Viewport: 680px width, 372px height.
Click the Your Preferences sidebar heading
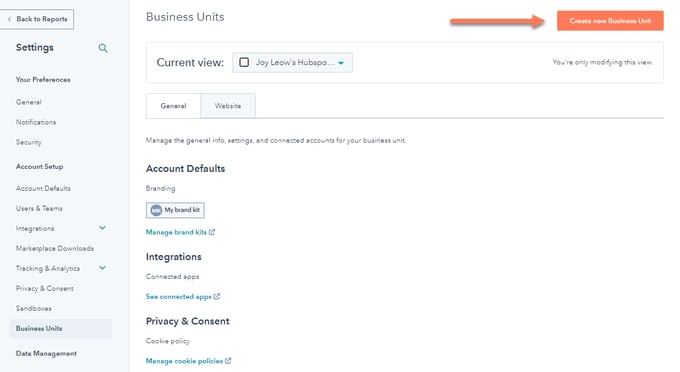coord(43,80)
